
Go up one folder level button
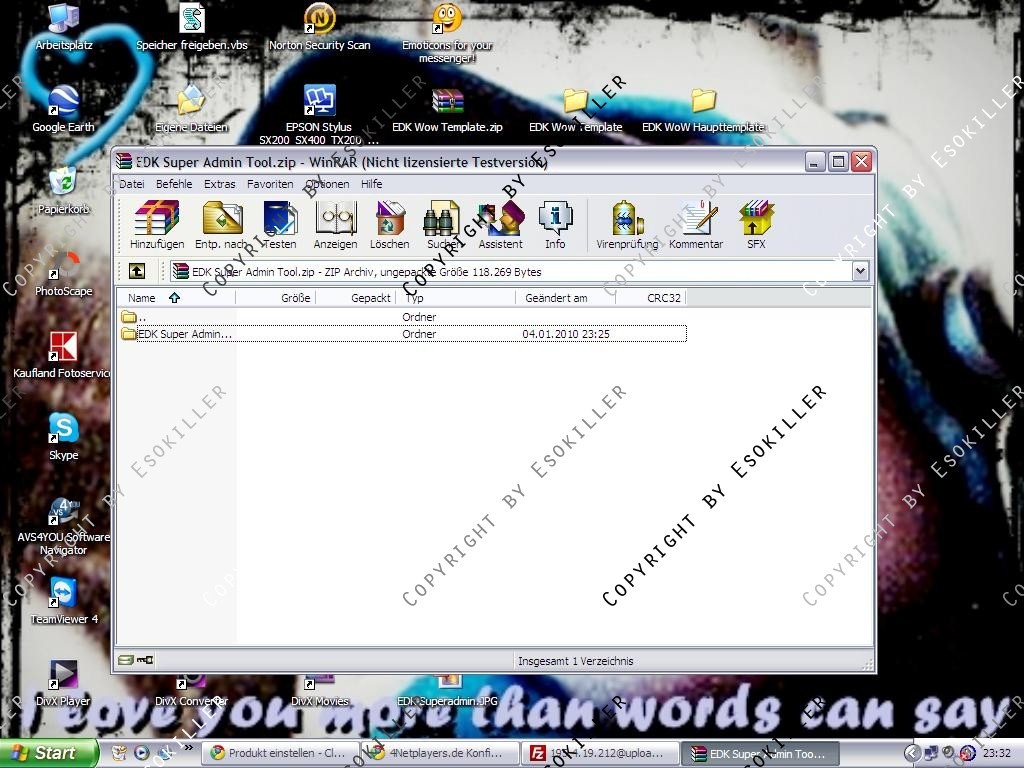[136, 271]
